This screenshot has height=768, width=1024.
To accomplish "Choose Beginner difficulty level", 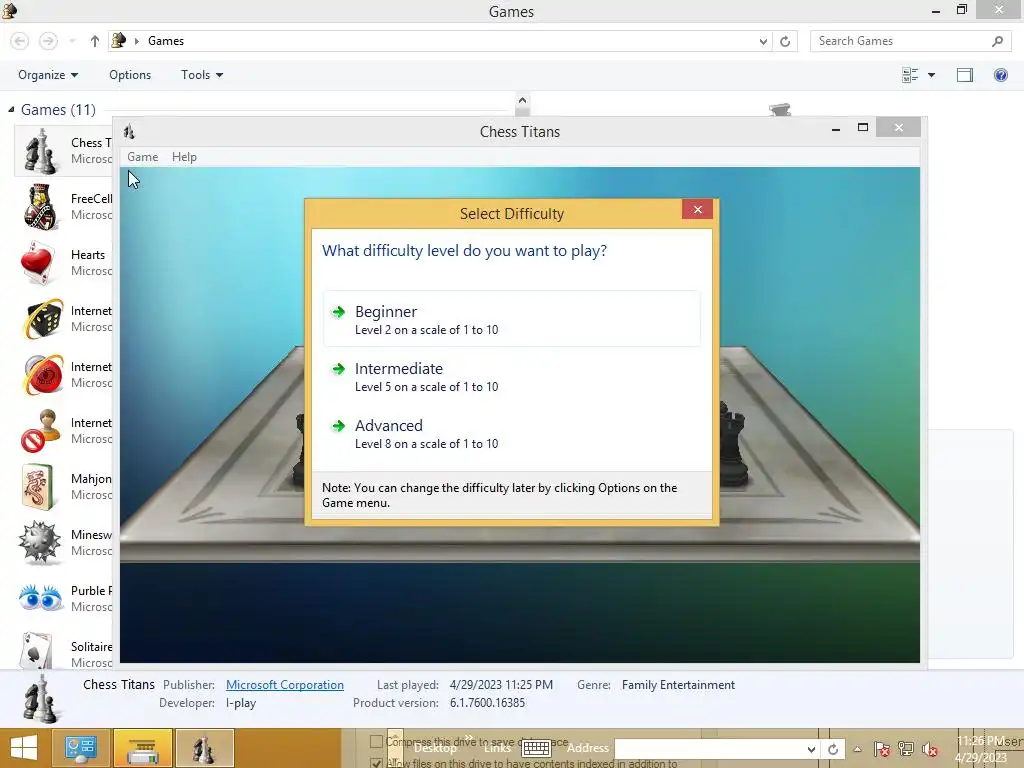I will pos(511,319).
